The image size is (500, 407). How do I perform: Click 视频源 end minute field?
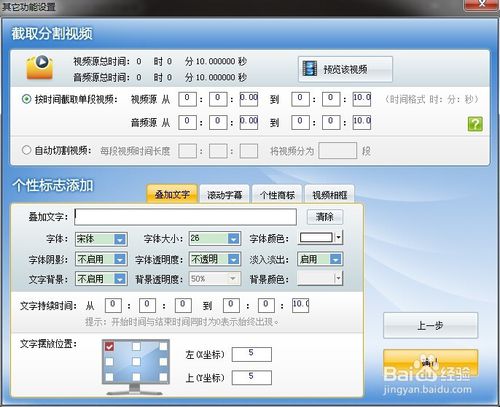[331, 99]
